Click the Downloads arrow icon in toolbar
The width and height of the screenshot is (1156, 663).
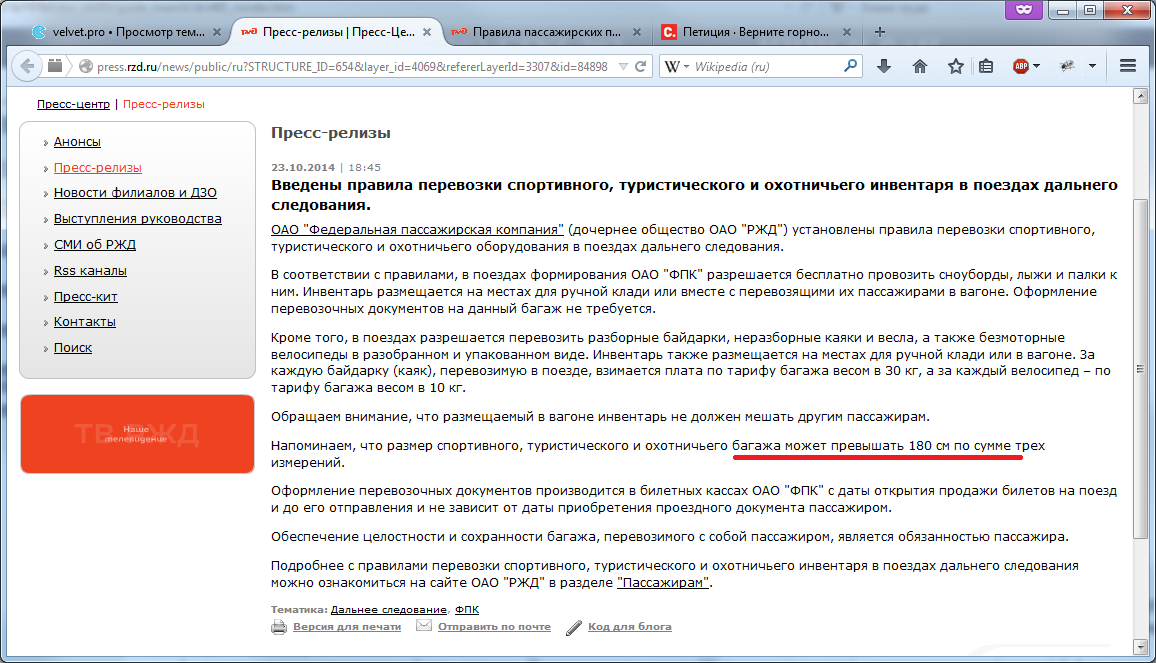point(884,66)
